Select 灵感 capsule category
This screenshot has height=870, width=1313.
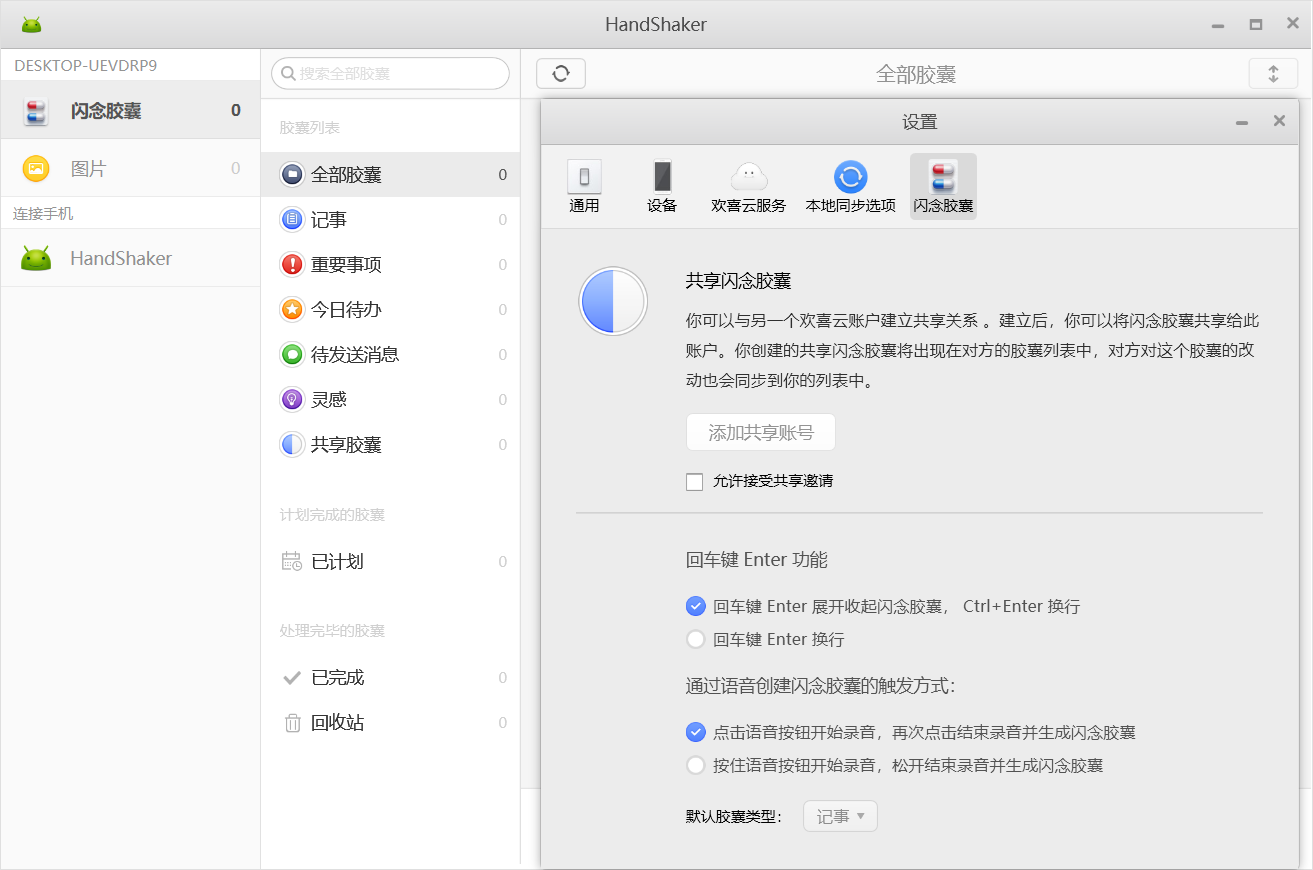coord(390,400)
